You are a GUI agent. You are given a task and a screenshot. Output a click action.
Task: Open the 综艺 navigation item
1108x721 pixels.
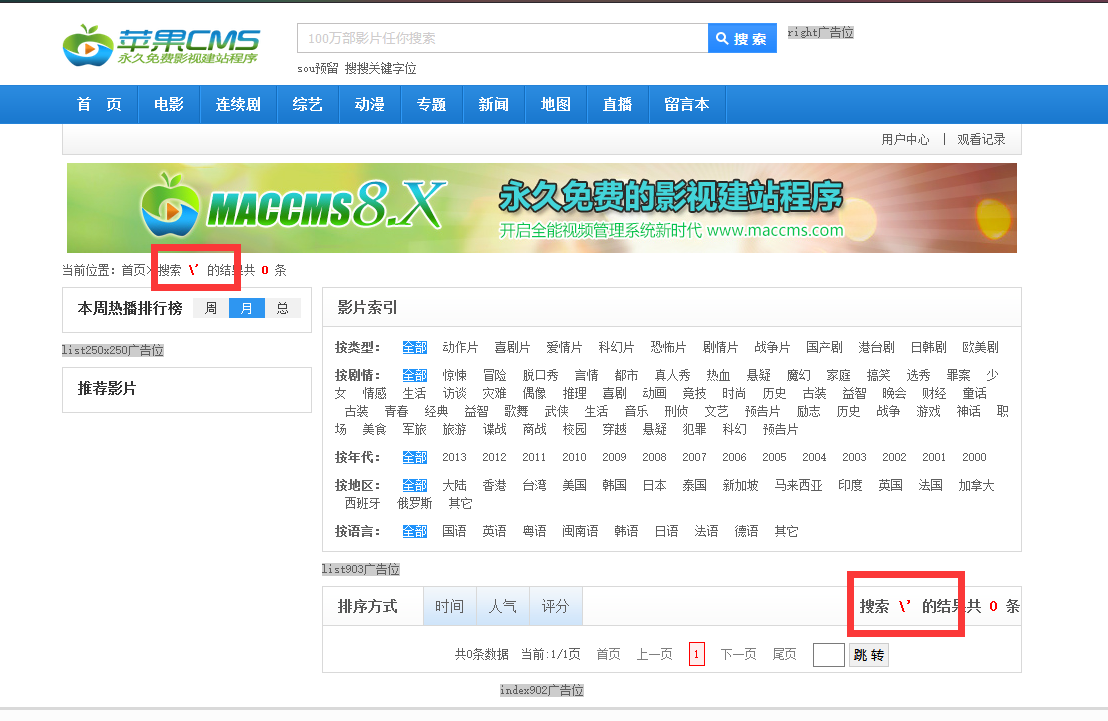pos(307,105)
